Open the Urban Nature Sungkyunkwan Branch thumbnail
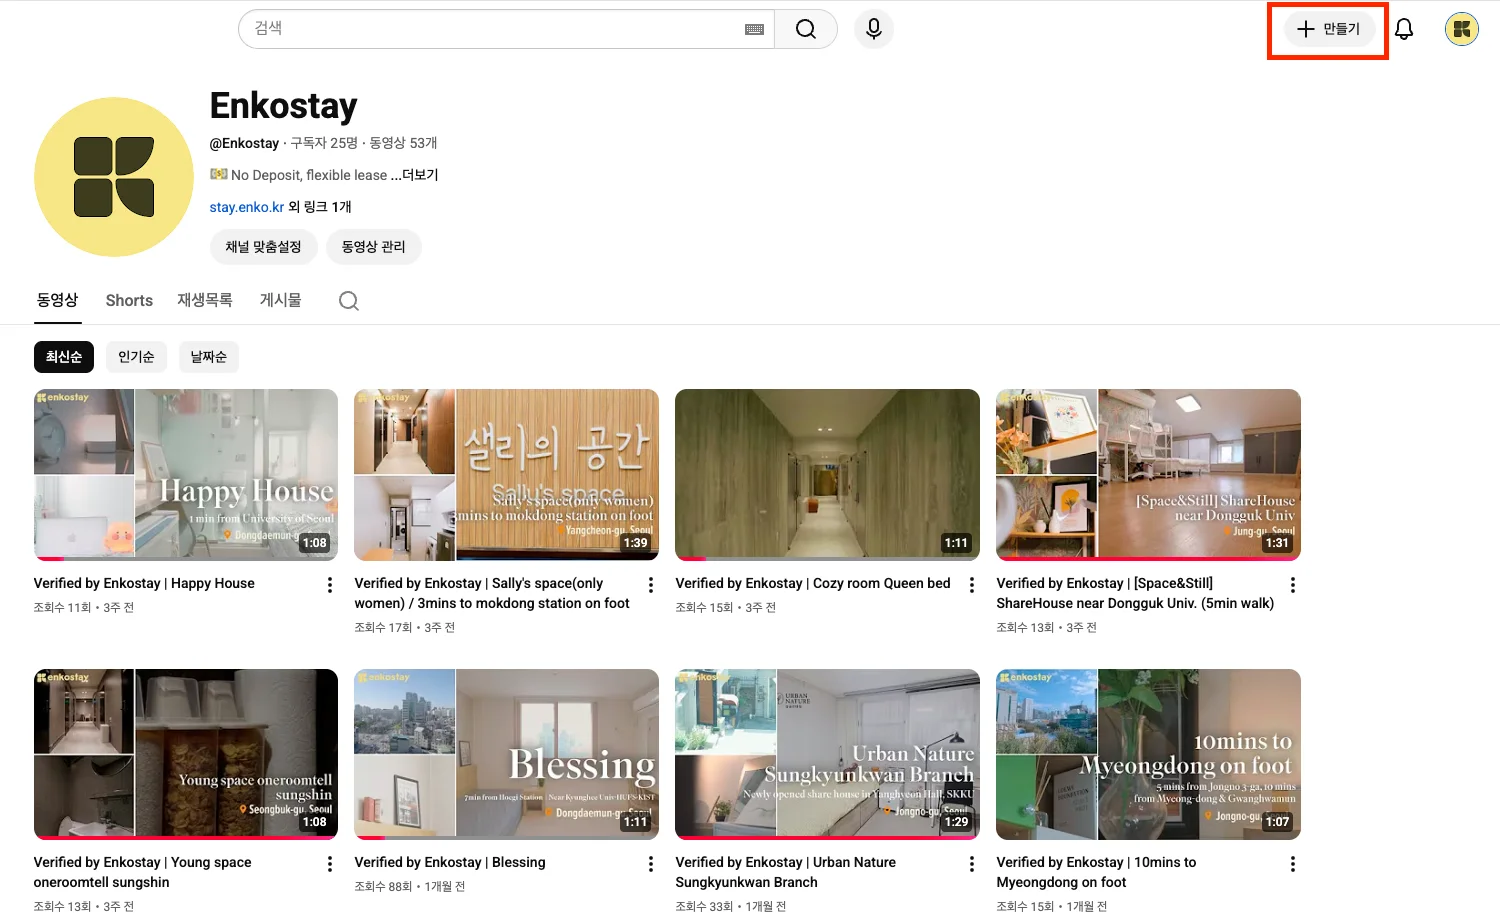This screenshot has width=1500, height=921. (x=827, y=754)
